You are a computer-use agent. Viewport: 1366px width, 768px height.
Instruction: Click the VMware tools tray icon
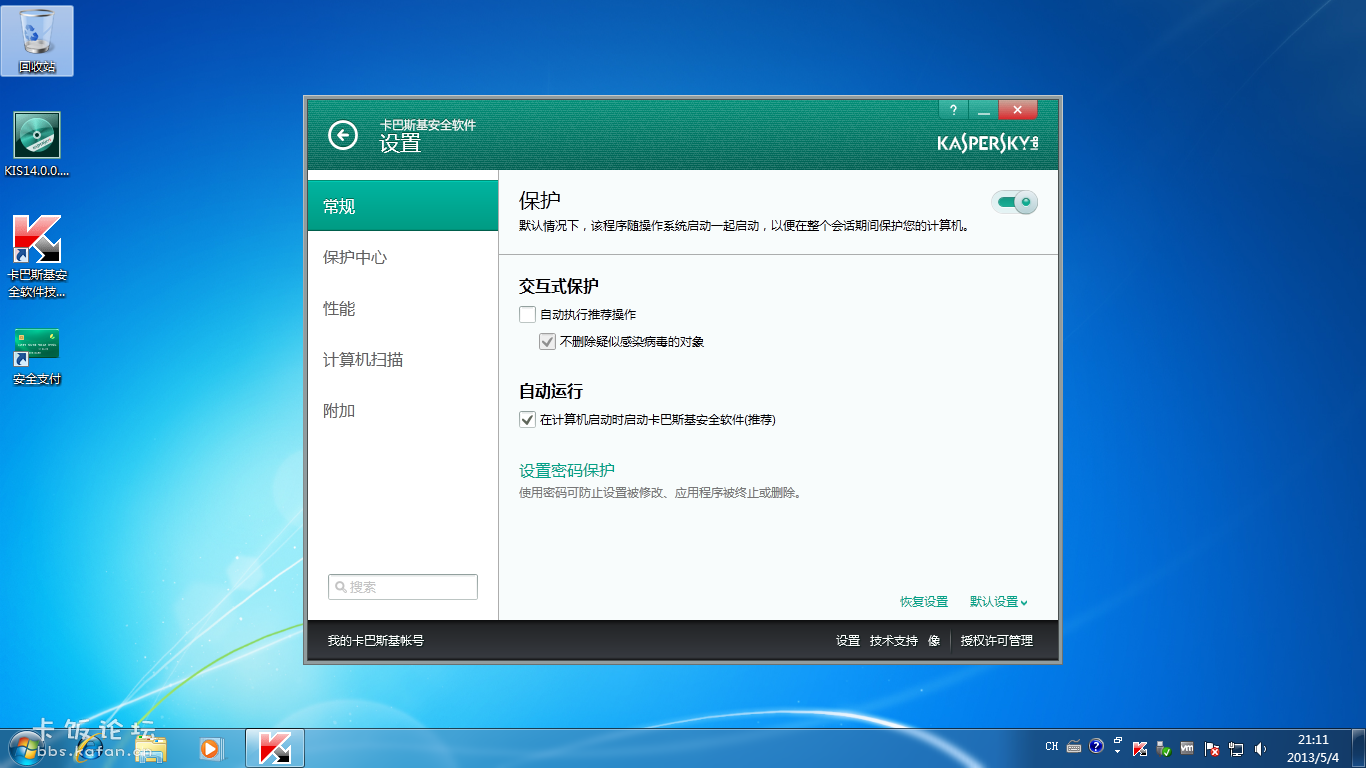[1187, 748]
